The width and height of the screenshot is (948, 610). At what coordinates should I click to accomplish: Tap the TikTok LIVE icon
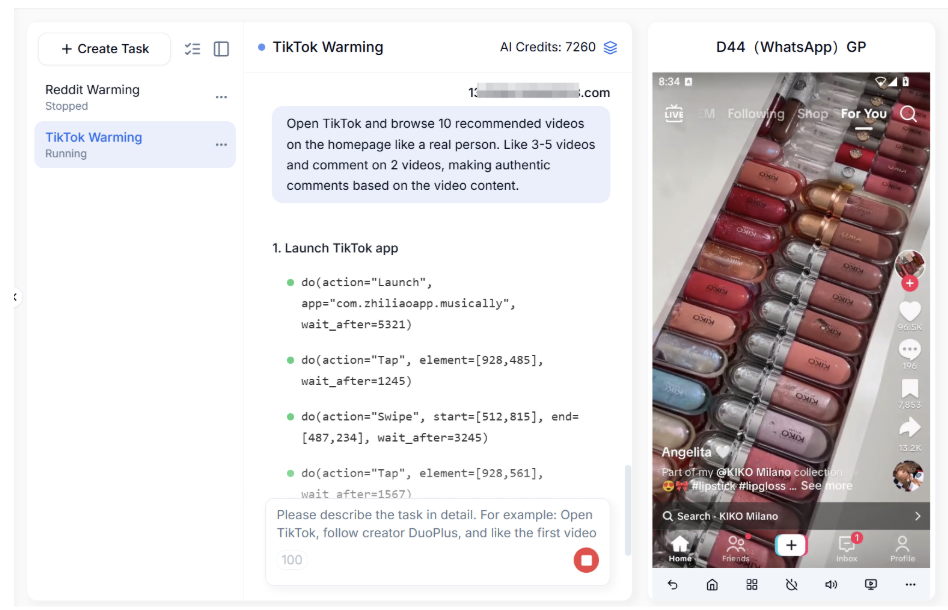(x=674, y=114)
